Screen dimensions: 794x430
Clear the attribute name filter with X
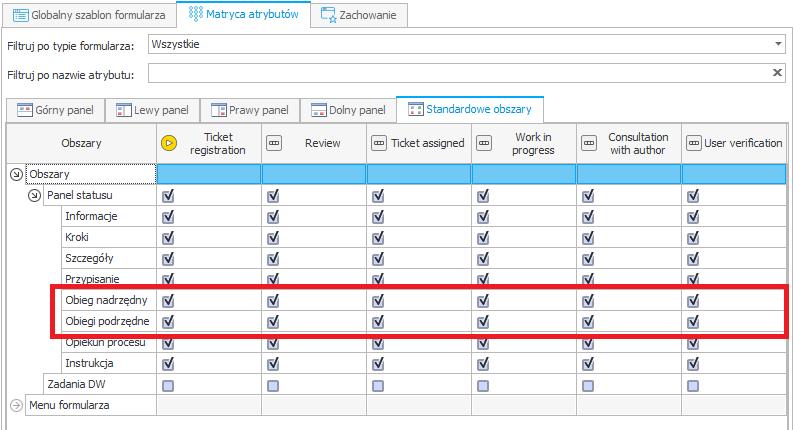tap(777, 73)
